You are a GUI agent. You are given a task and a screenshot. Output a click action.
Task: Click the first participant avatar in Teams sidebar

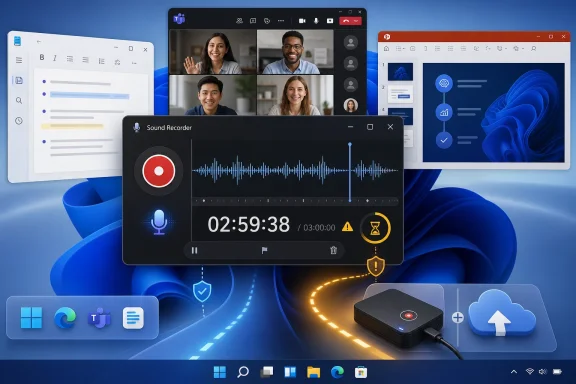tap(351, 43)
